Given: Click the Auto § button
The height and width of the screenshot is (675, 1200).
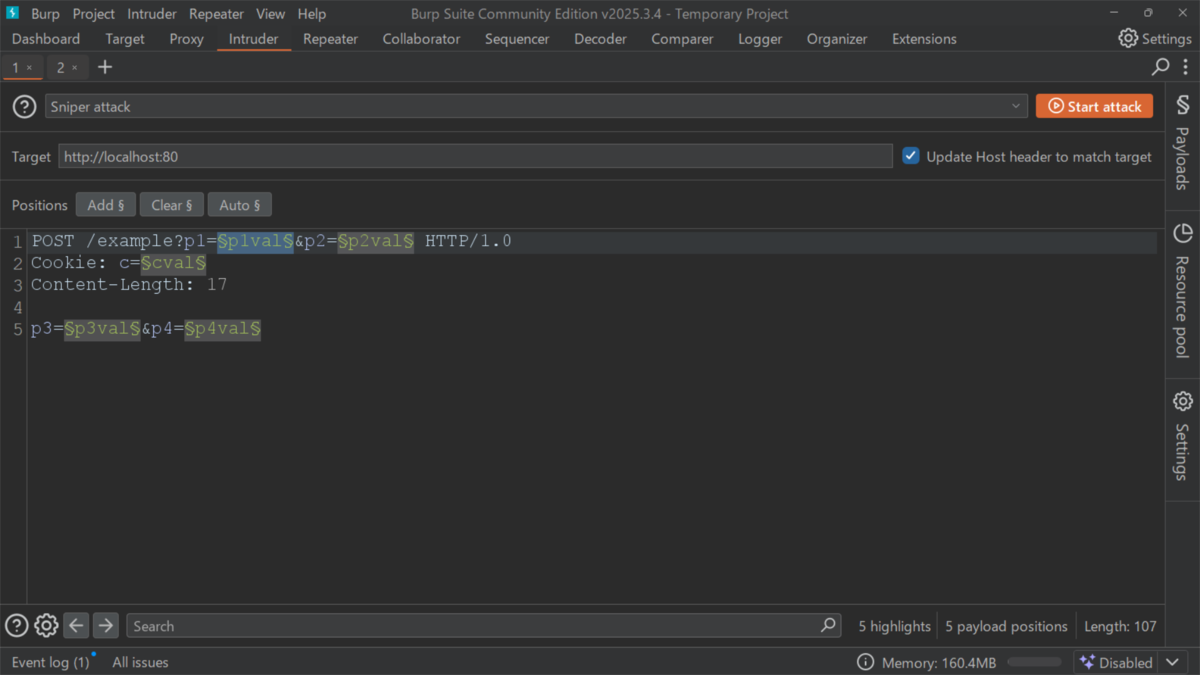Looking at the screenshot, I should pyautogui.click(x=239, y=205).
